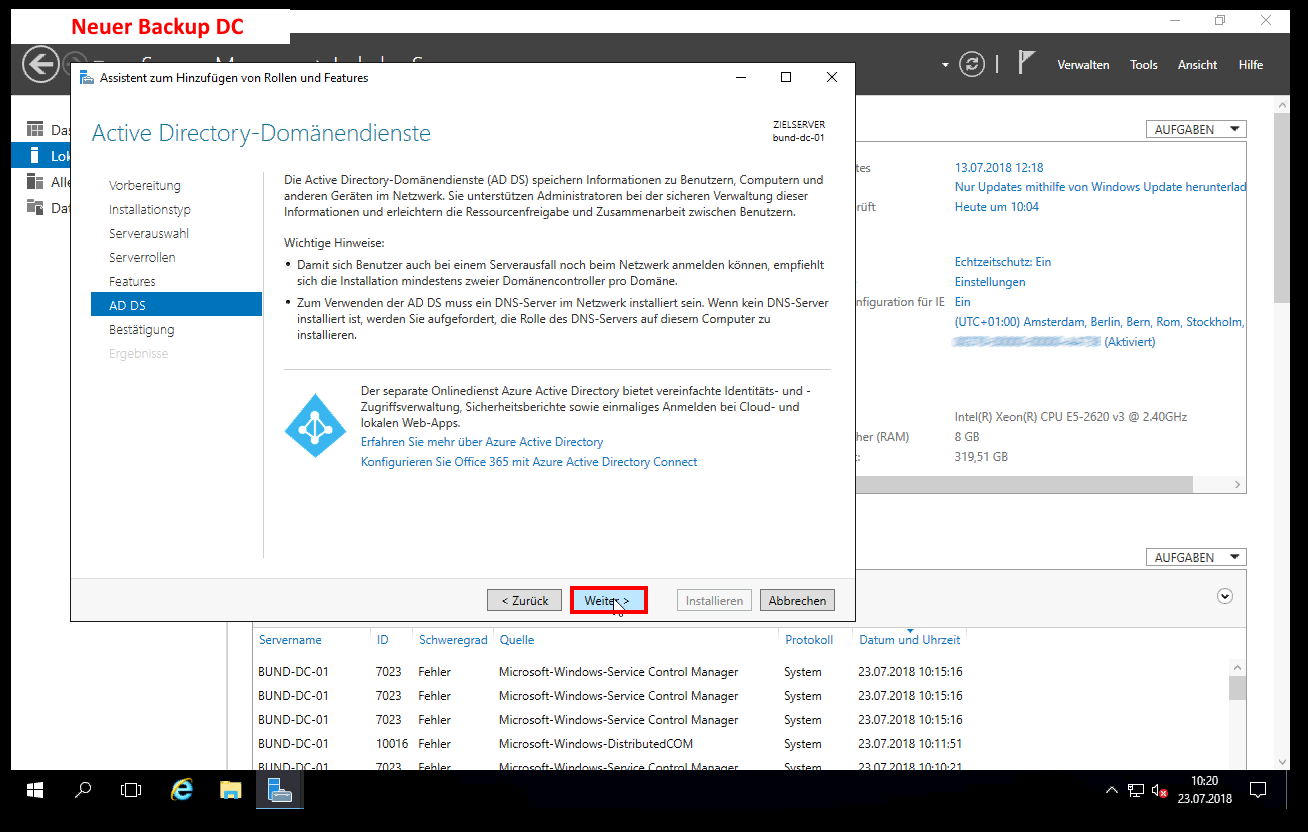Launch Internet Explorer from taskbar
This screenshot has height=832, width=1308.
(x=181, y=790)
